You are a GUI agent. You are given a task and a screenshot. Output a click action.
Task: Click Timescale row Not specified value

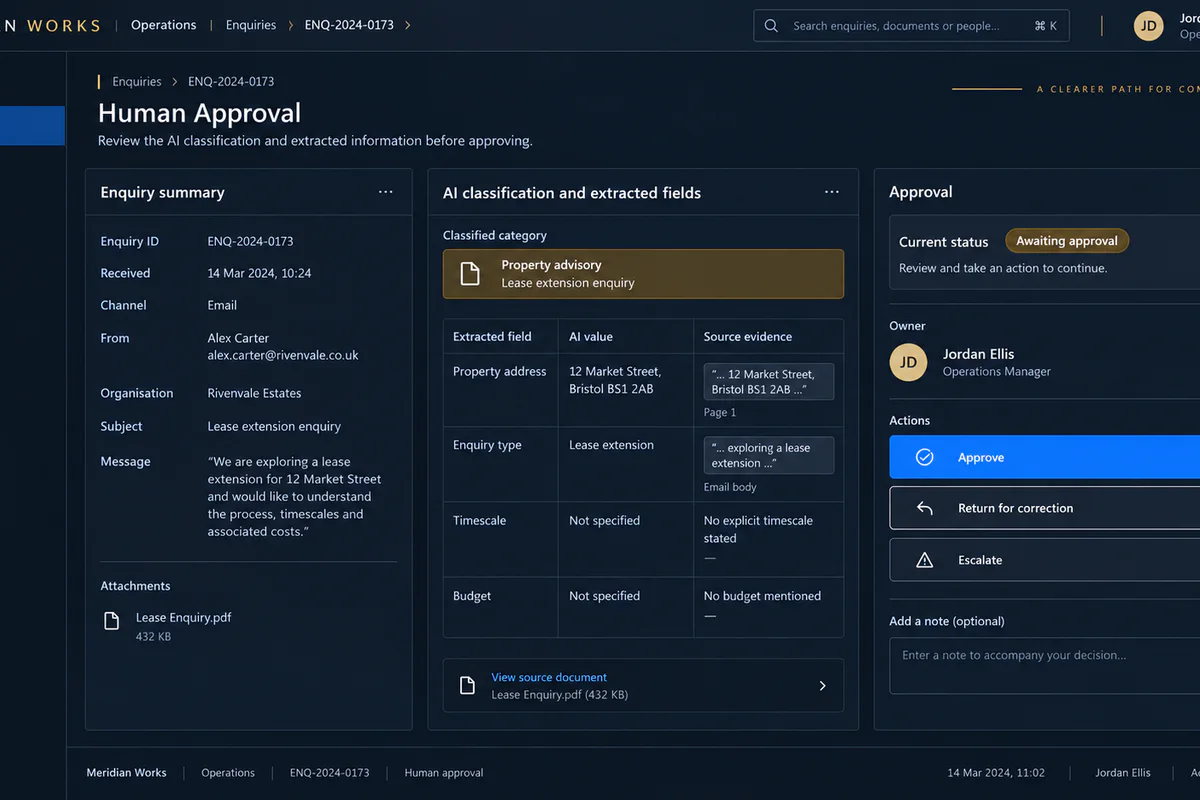[604, 520]
